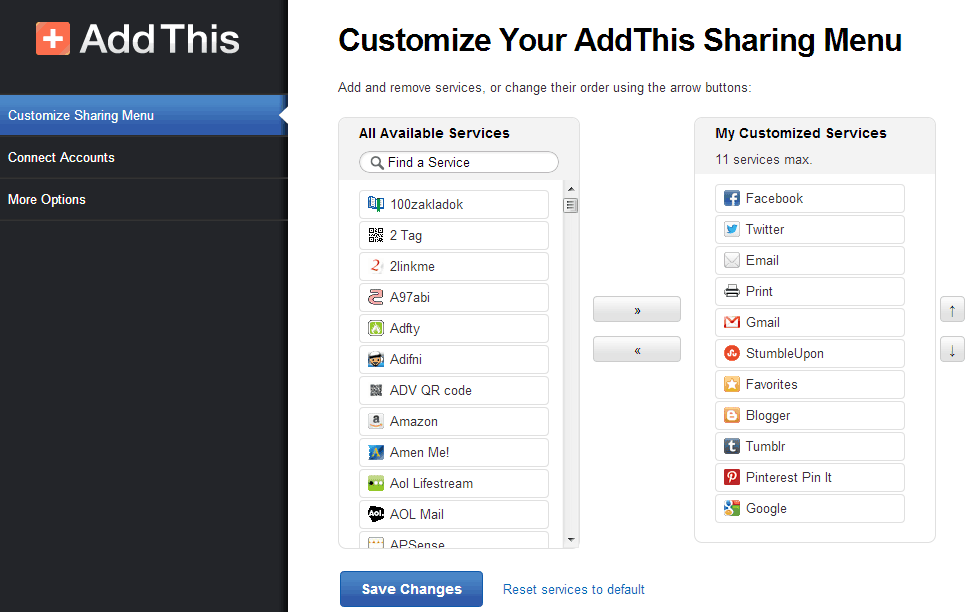Click the Aol Lifestream icon
978x612 pixels.
(x=375, y=483)
